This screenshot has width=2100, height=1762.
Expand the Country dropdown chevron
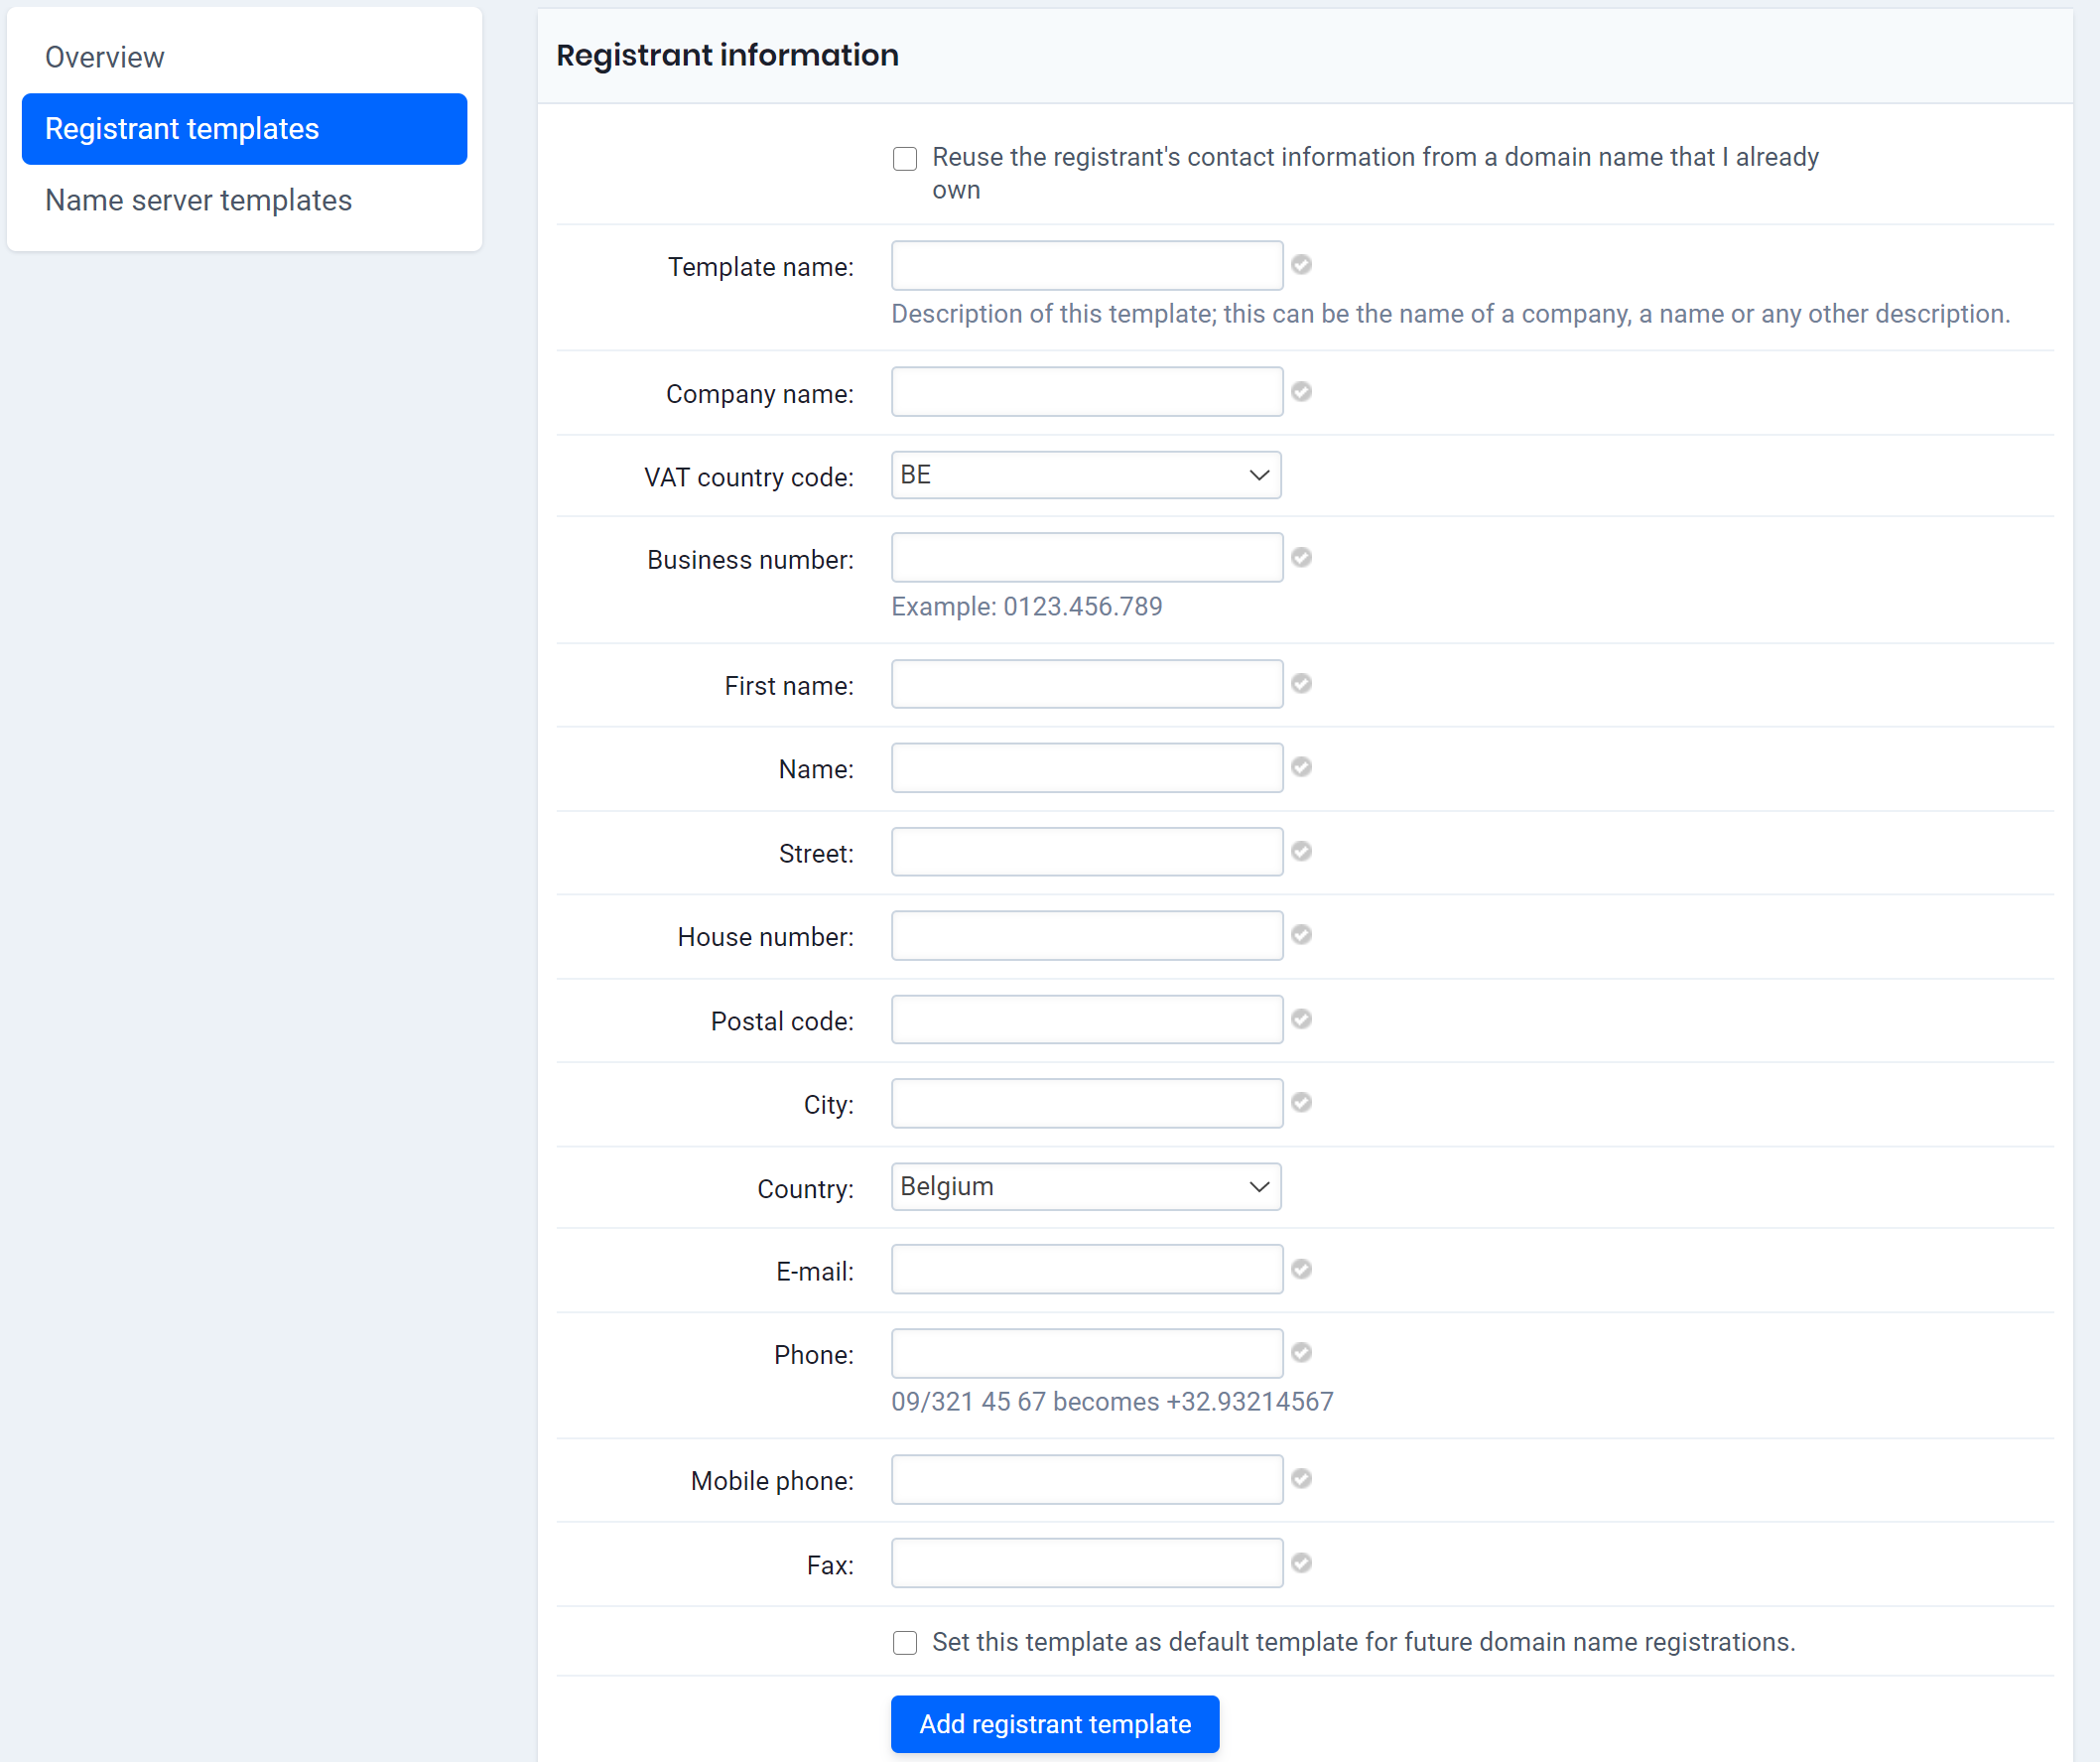1258,1187
